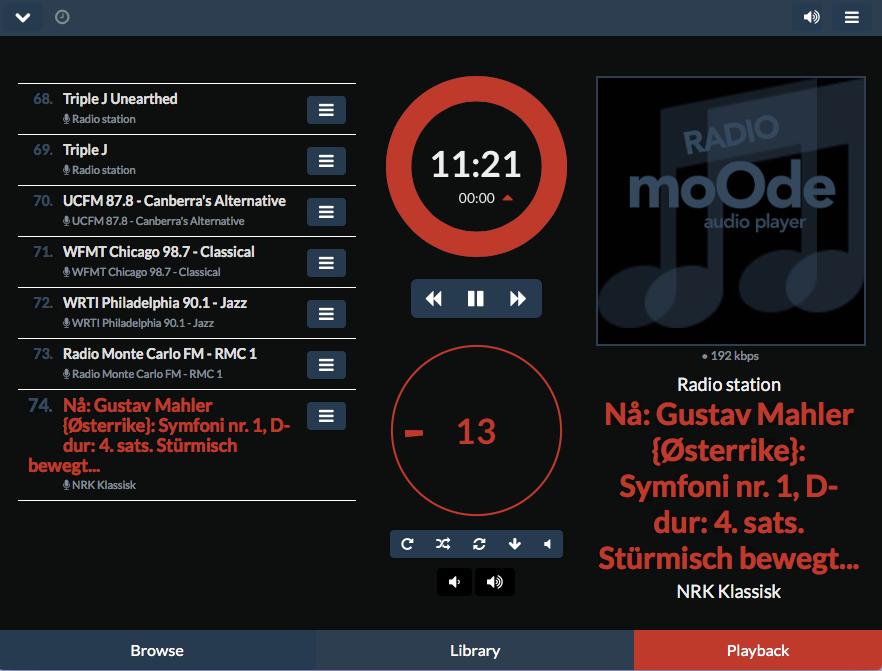Open volume control in top bar
882x671 pixels.
[811, 17]
